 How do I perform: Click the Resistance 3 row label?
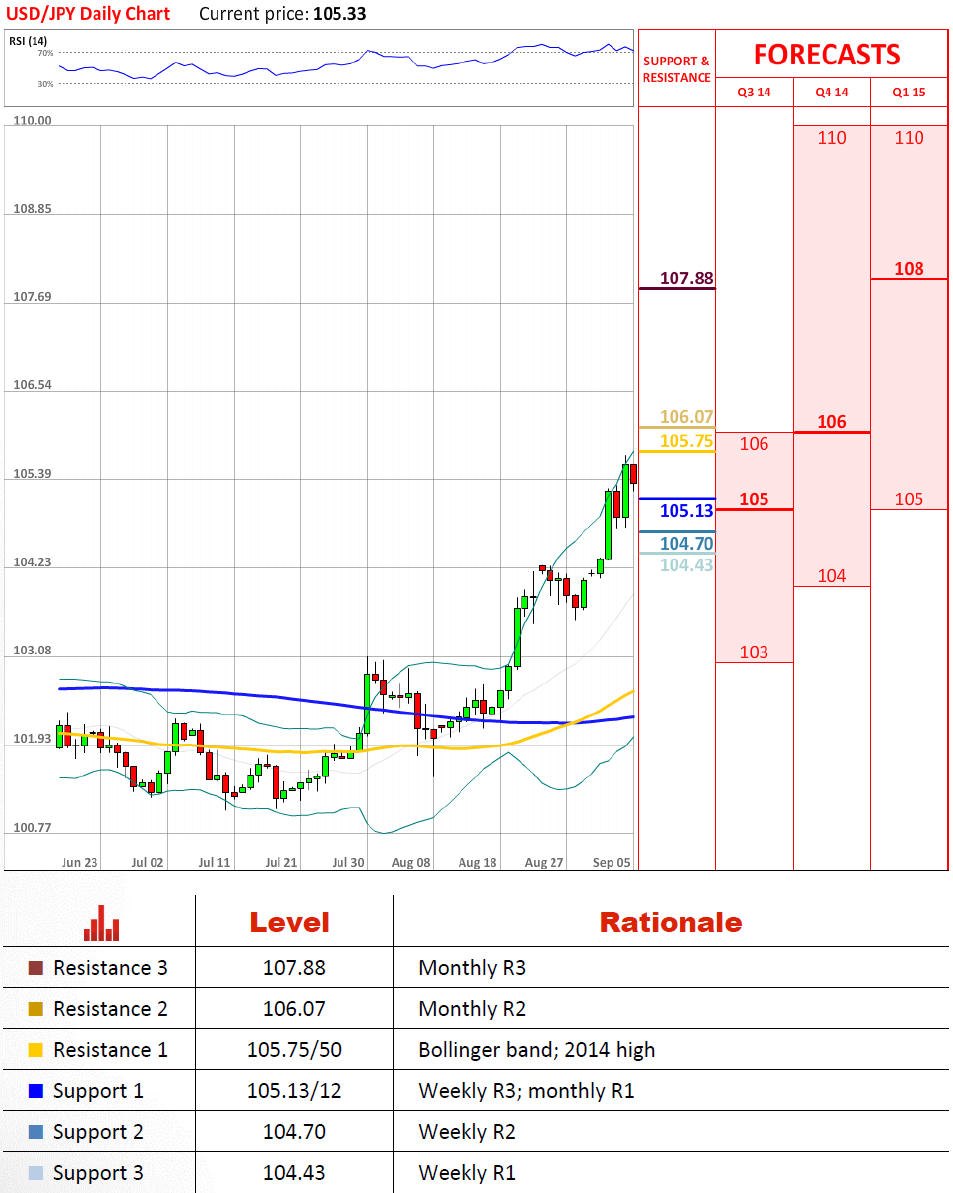tap(110, 968)
